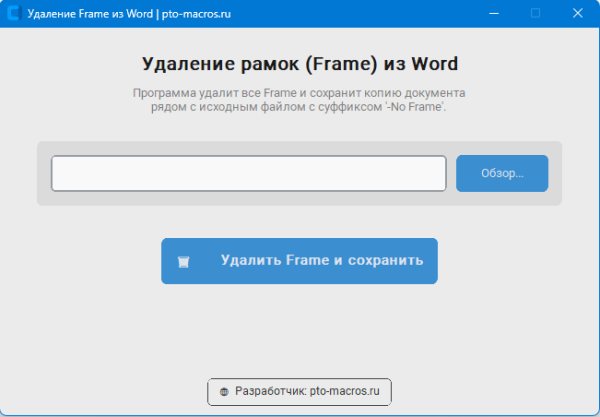
Task: Click the description text about '-No Frame' suffix
Action: 299,100
